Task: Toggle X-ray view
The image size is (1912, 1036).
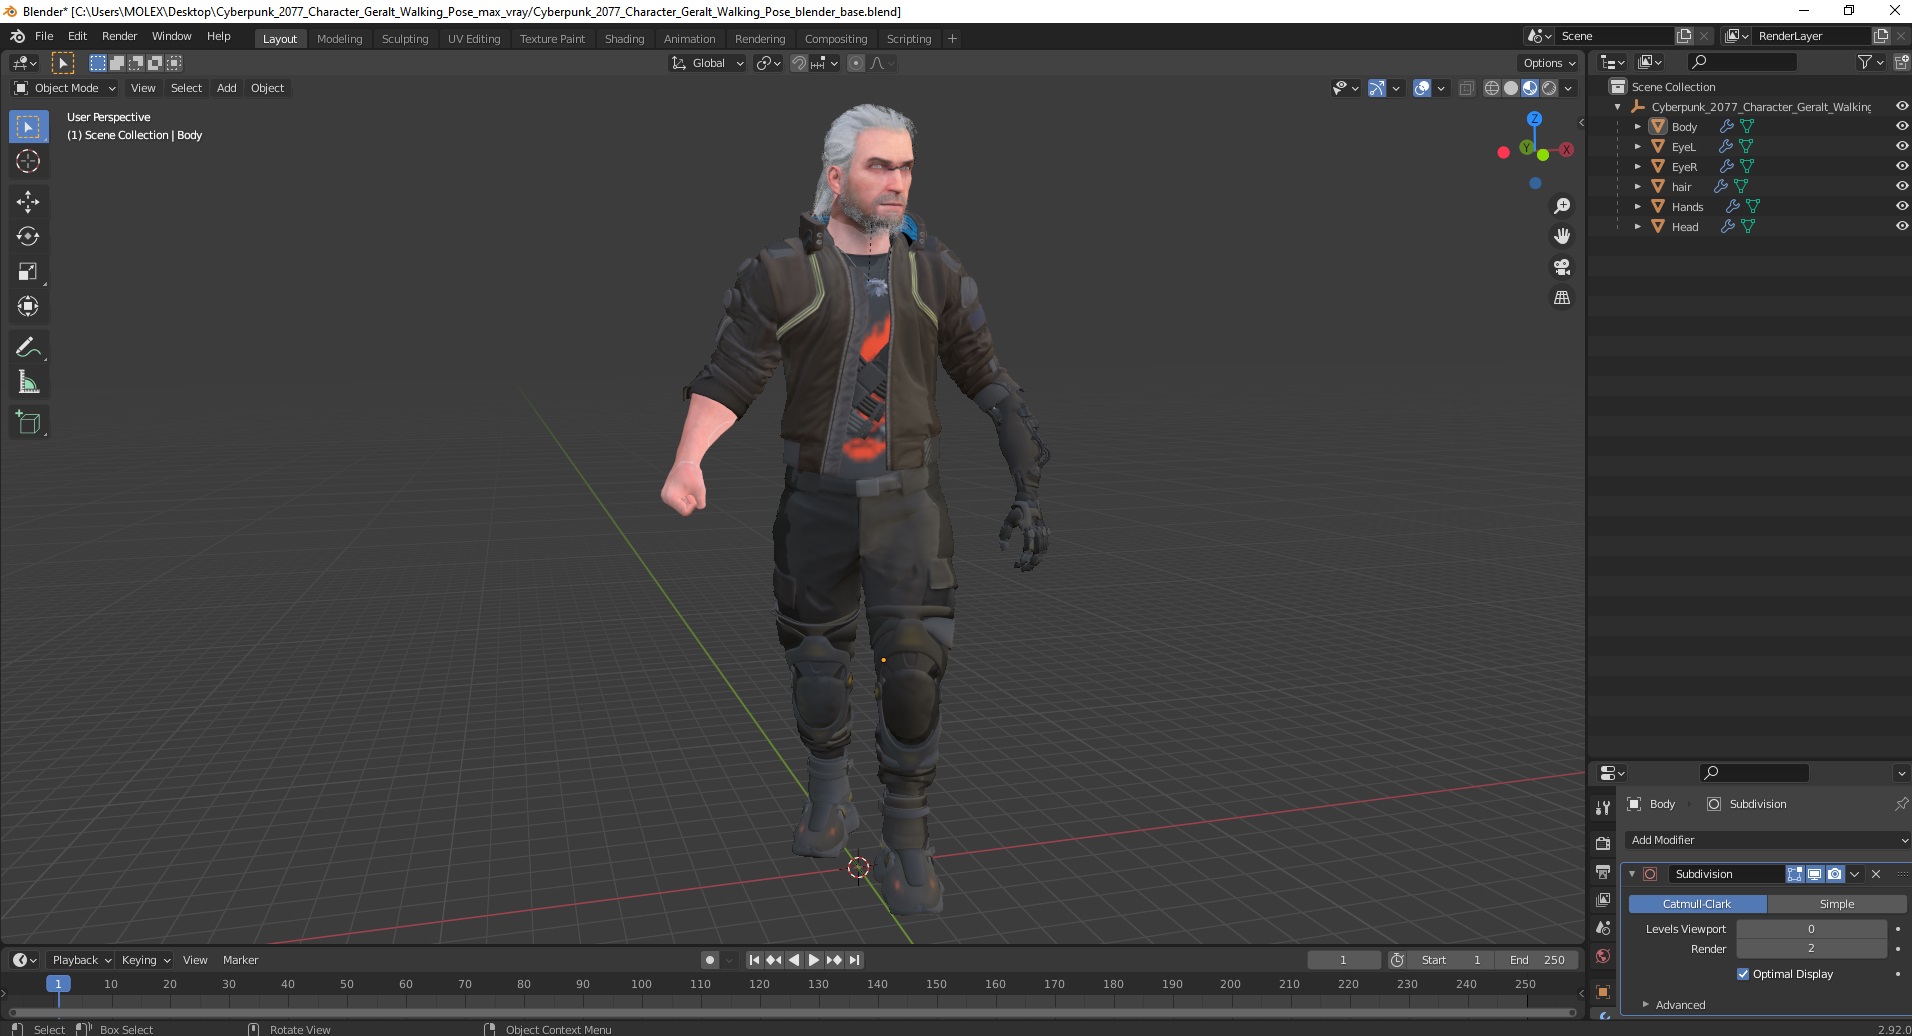Action: point(1466,88)
